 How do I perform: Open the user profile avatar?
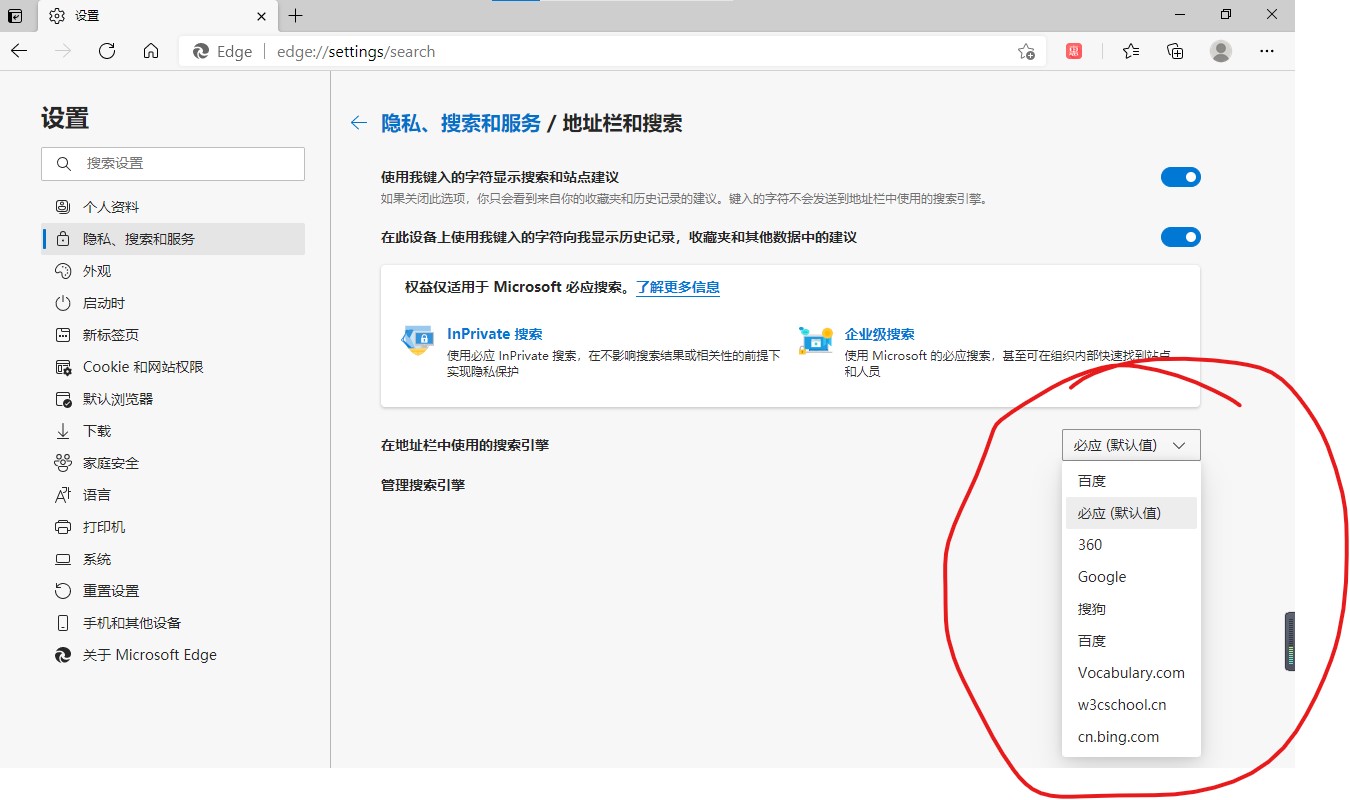coord(1220,51)
